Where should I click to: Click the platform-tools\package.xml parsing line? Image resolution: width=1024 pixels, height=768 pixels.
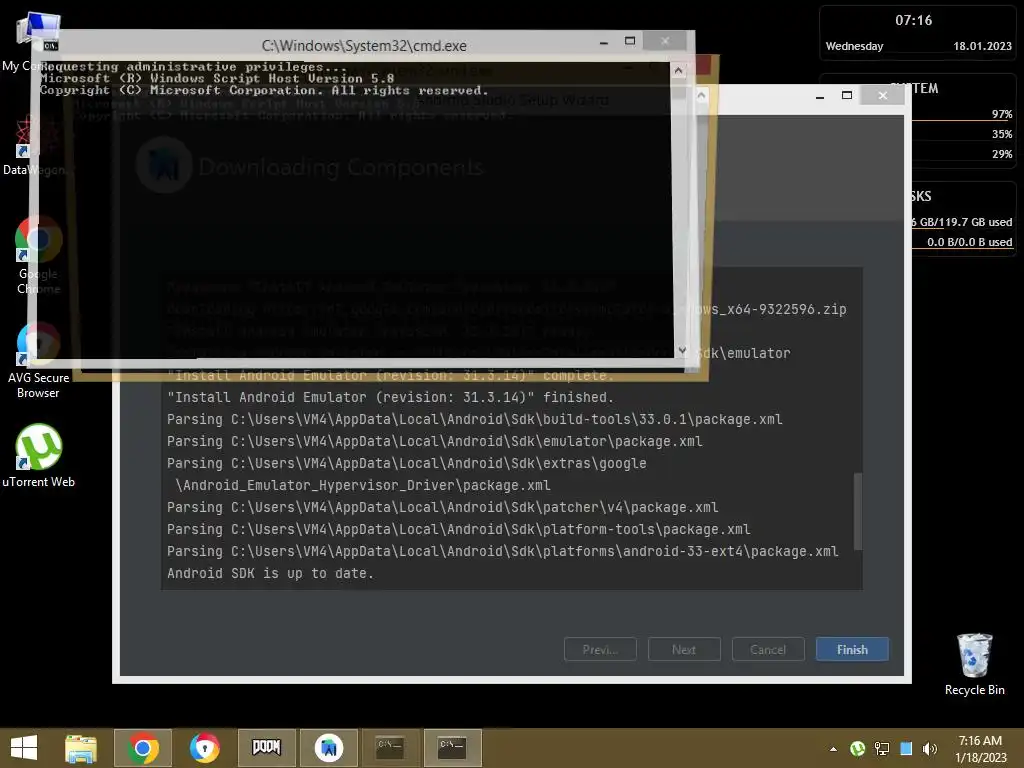coord(458,529)
